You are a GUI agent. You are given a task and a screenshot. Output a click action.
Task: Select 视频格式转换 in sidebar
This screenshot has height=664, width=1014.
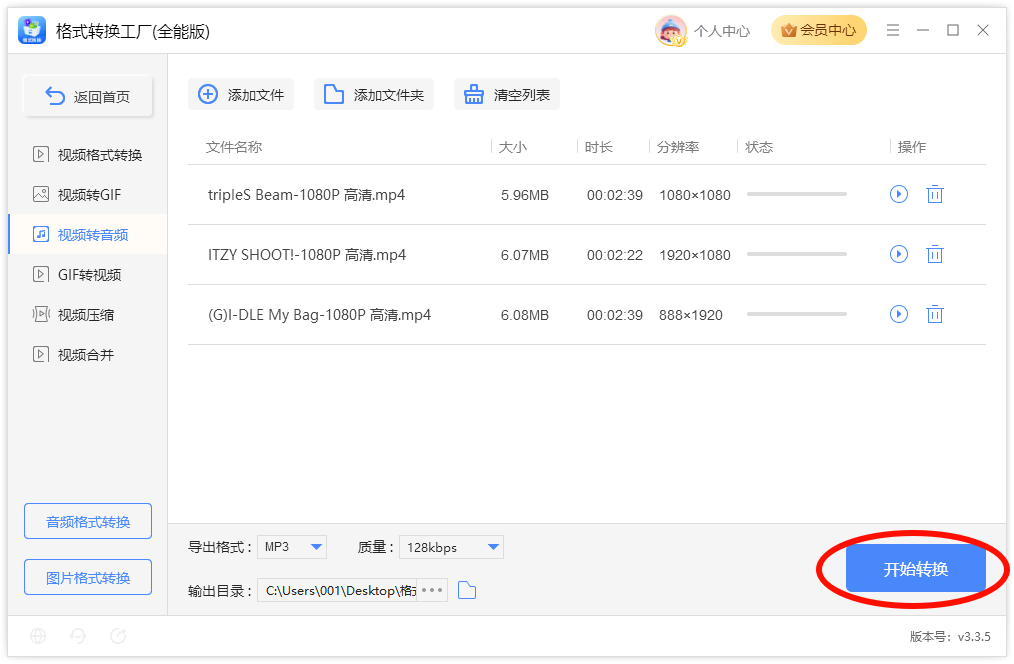click(88, 155)
